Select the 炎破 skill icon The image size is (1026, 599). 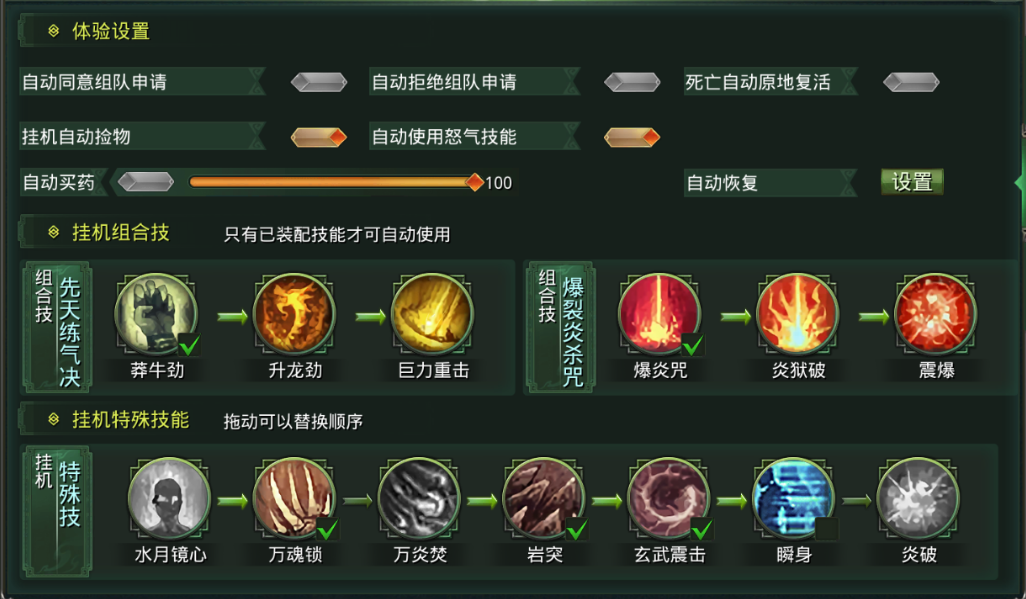[919, 499]
